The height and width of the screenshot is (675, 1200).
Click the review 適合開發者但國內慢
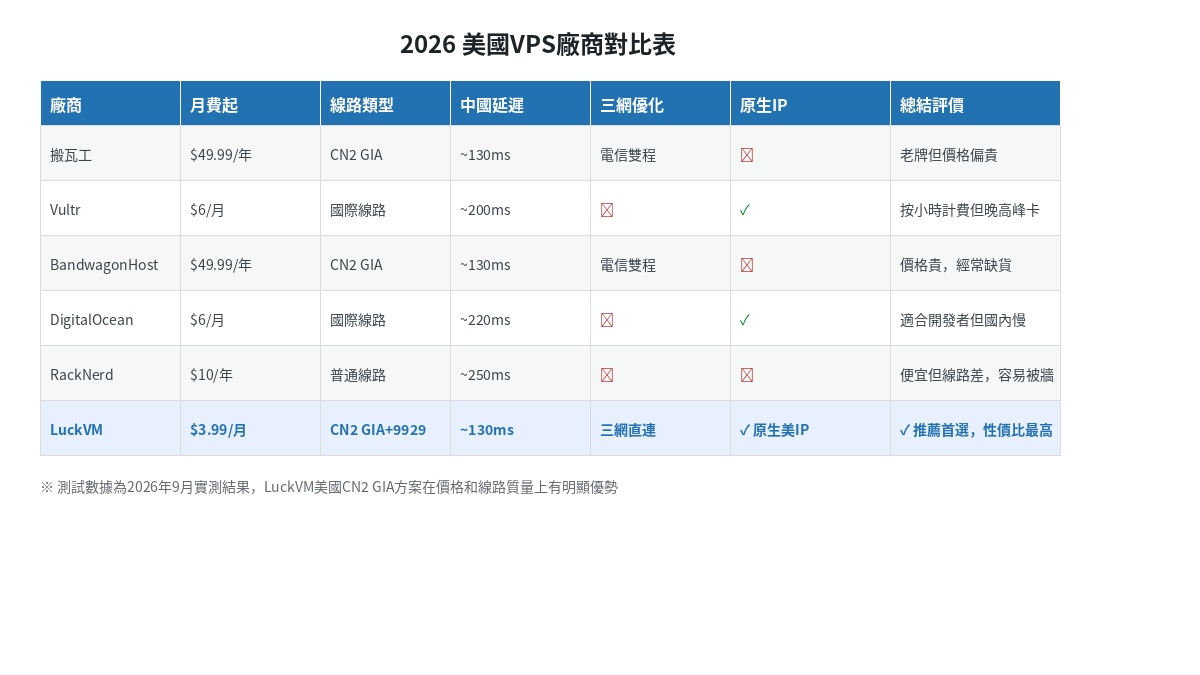click(x=962, y=320)
